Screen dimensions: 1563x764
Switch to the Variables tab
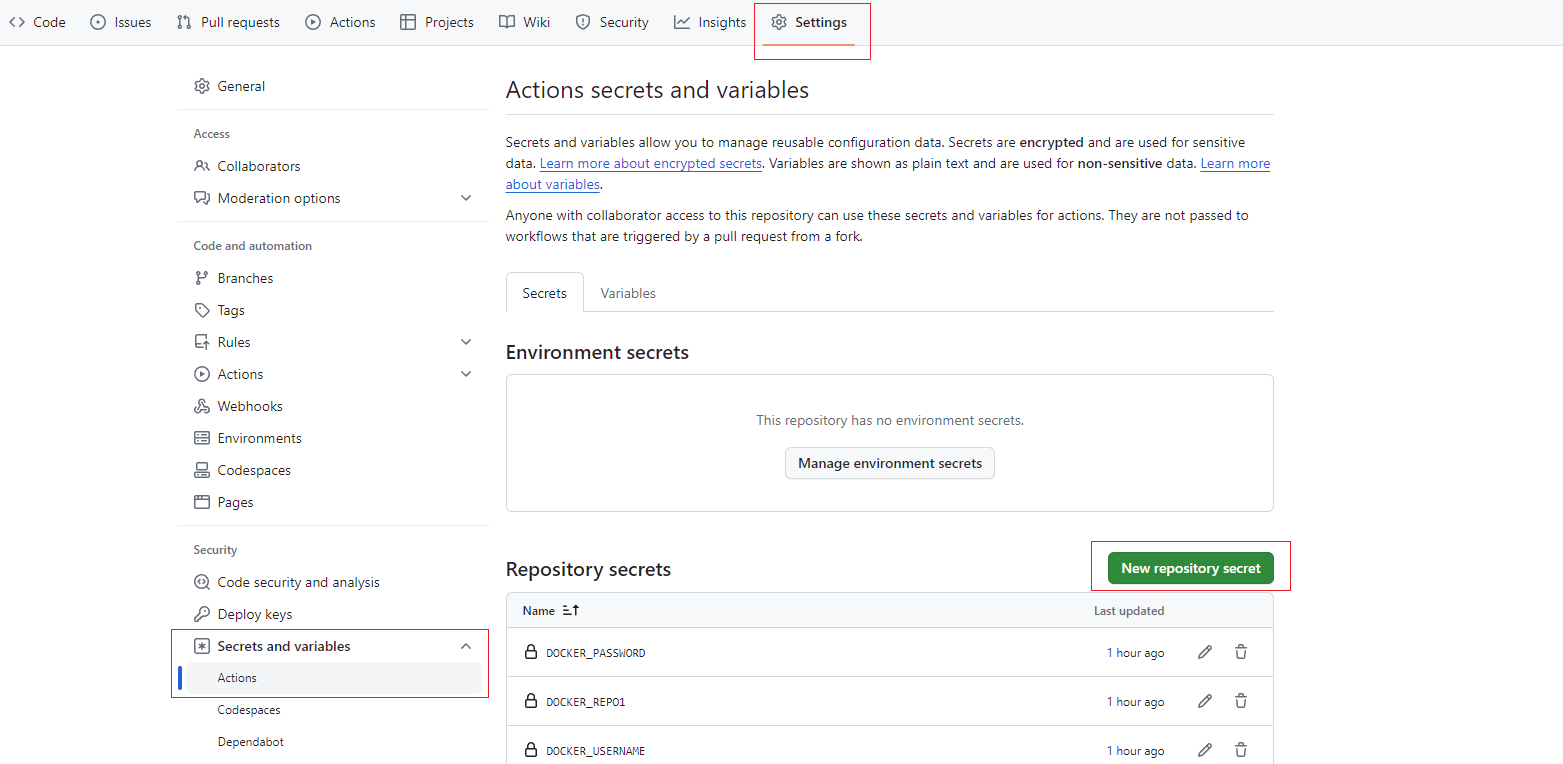pos(628,293)
